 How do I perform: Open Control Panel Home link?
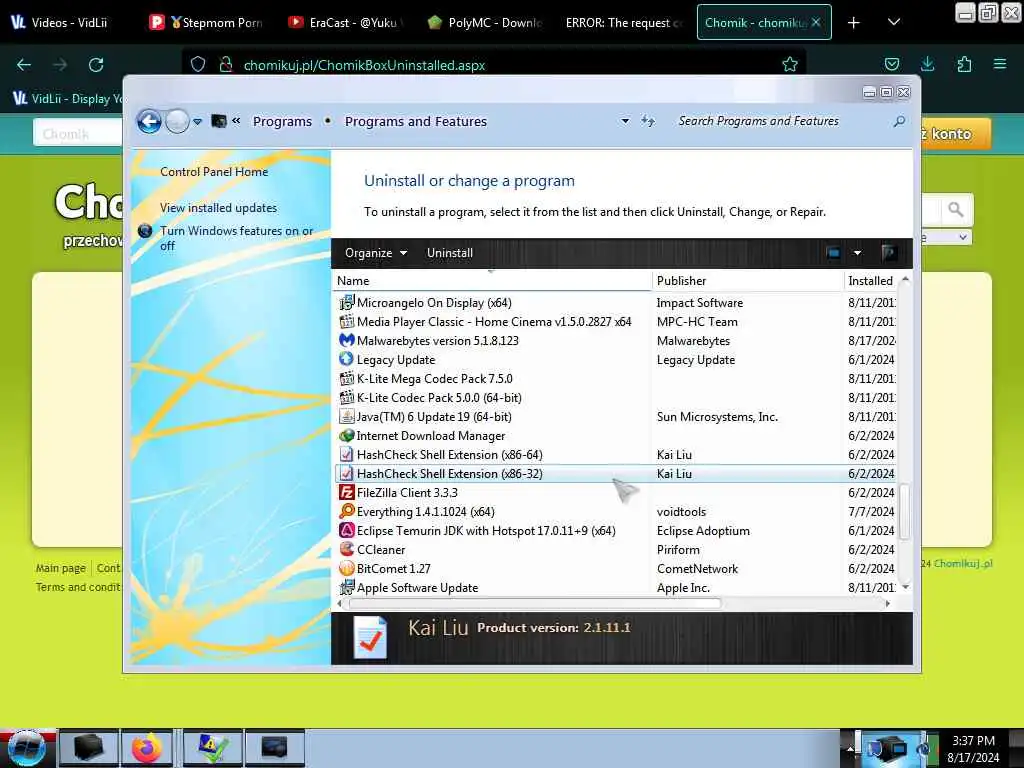[214, 172]
